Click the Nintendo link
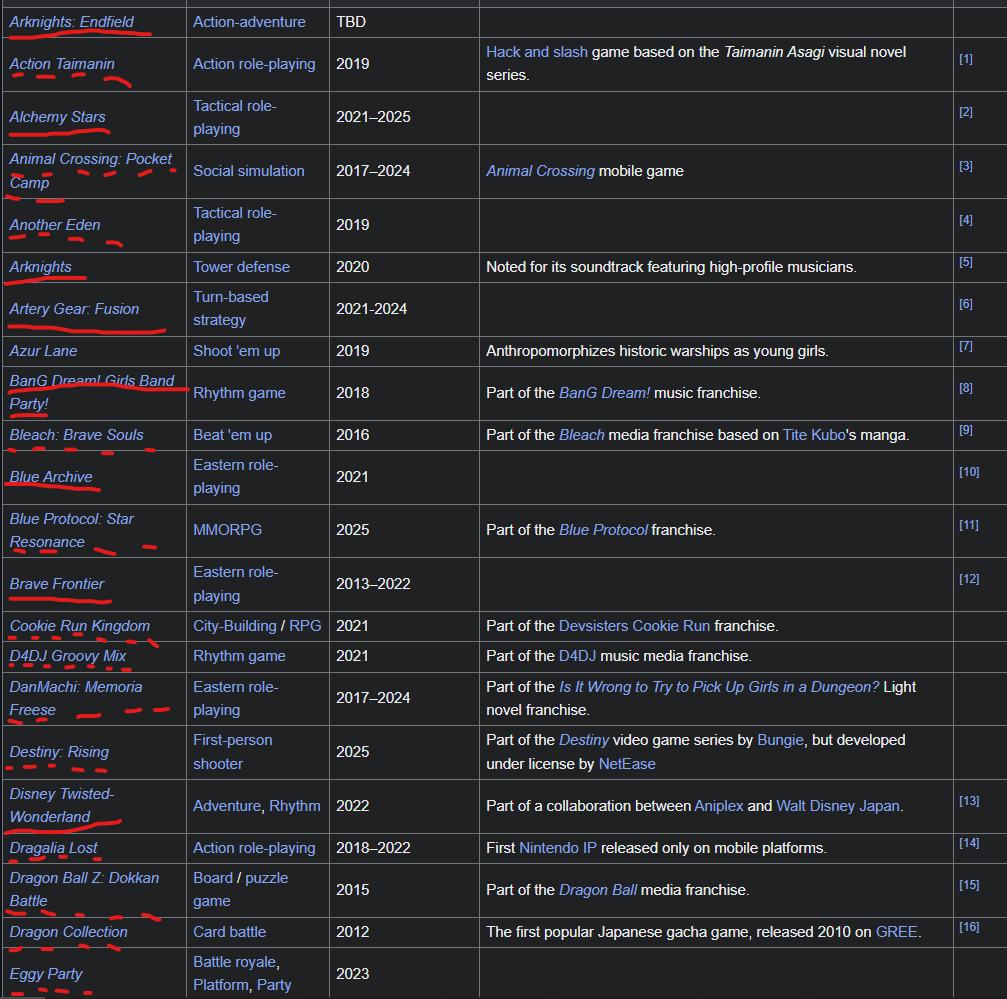1007x999 pixels. (557, 848)
